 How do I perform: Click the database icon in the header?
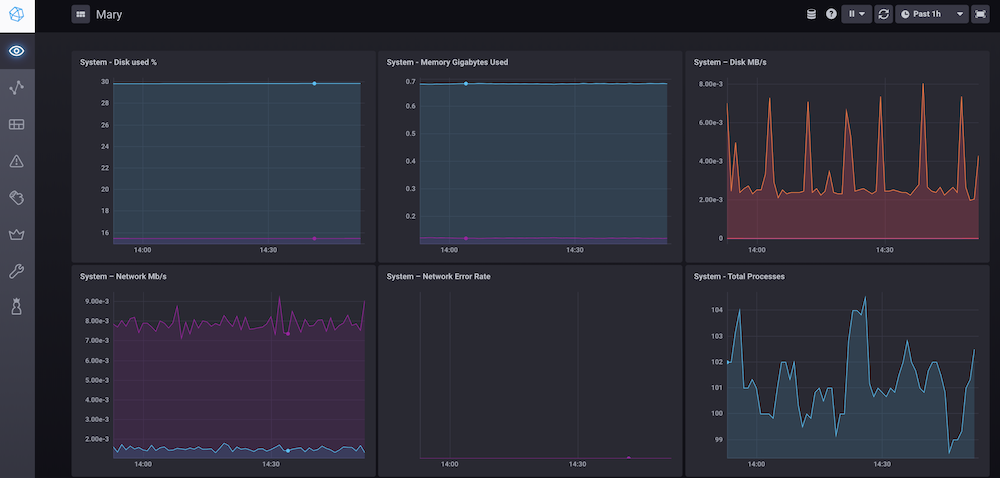(812, 14)
